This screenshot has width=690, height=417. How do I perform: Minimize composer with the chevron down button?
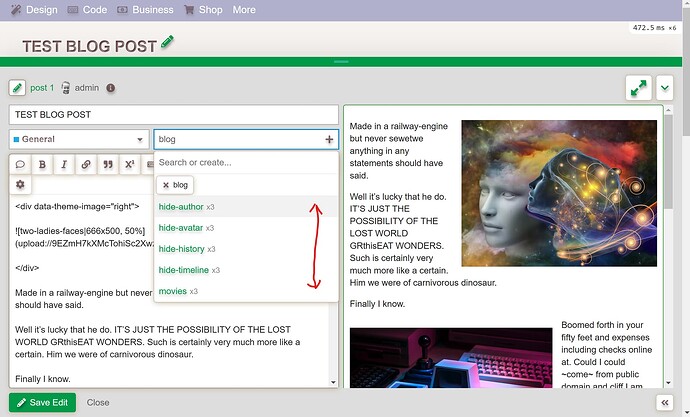coord(664,88)
